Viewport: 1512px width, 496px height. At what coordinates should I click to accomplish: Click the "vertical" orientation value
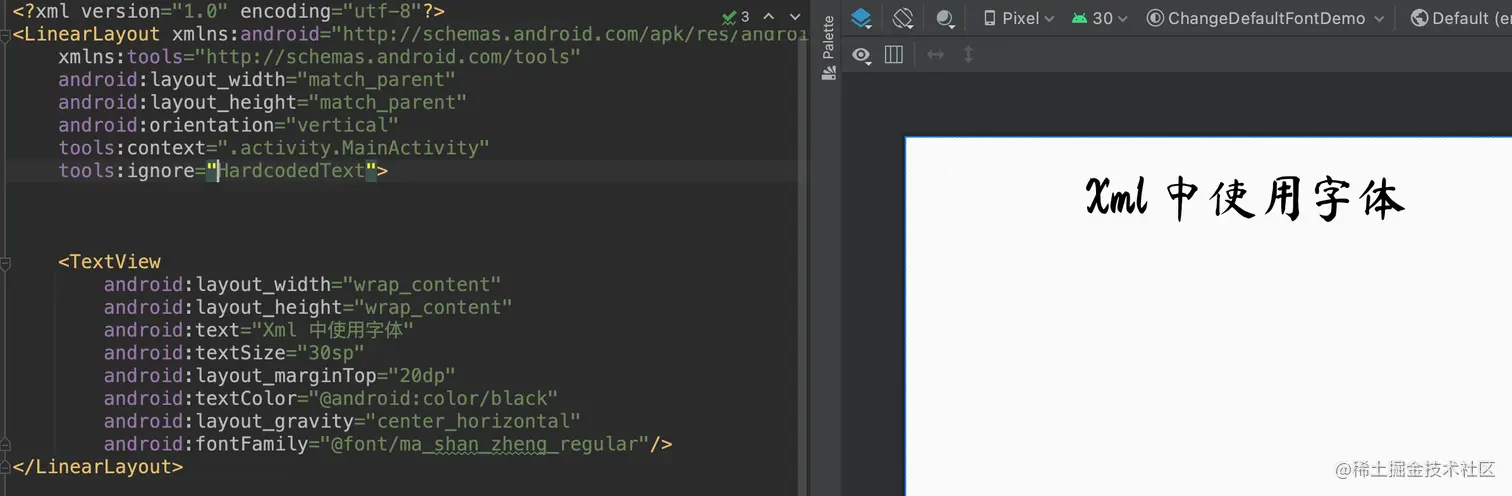pyautogui.click(x=341, y=125)
